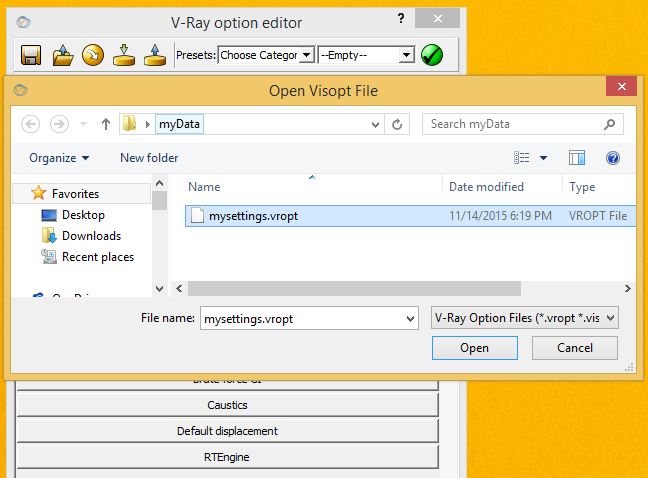Open the more view options dropdown arrow

[543, 158]
